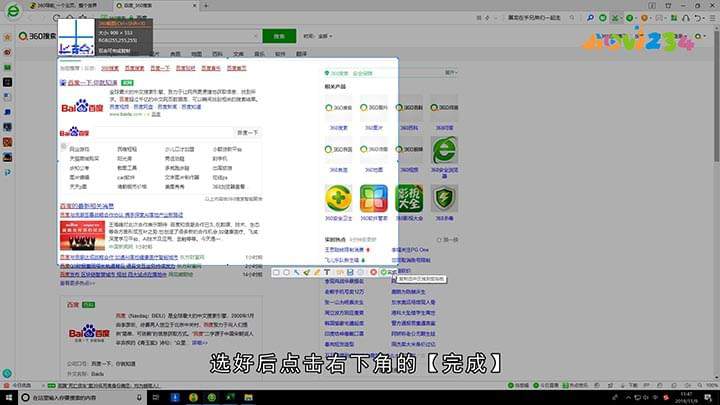
Task: Open Task View on the taskbar
Action: 156,397
